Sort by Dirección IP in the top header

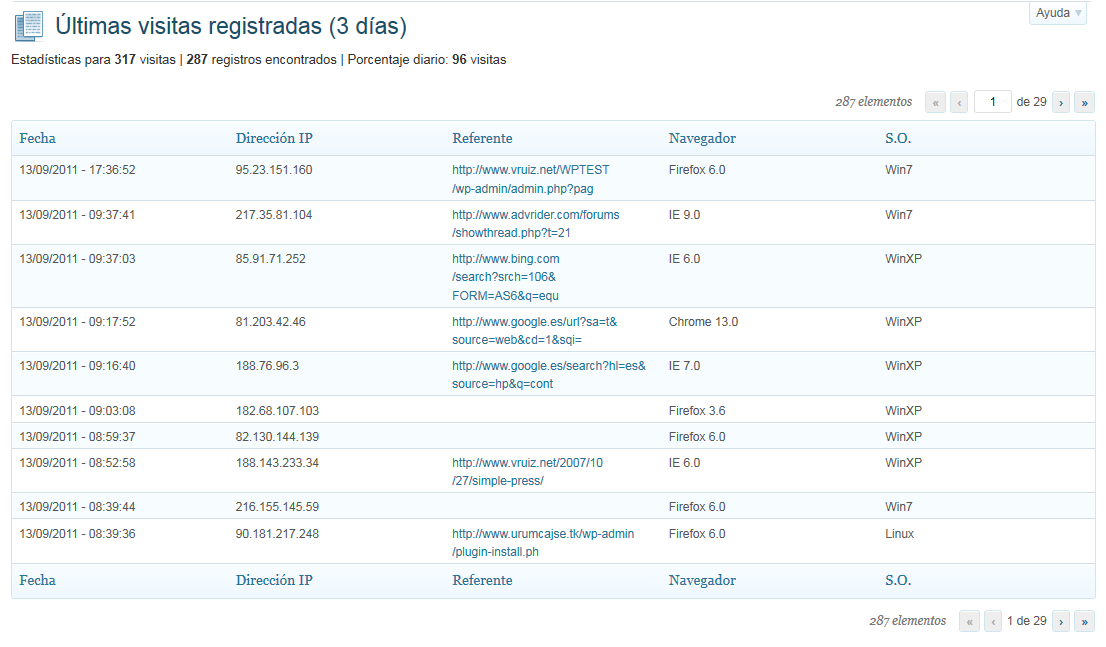[x=274, y=138]
